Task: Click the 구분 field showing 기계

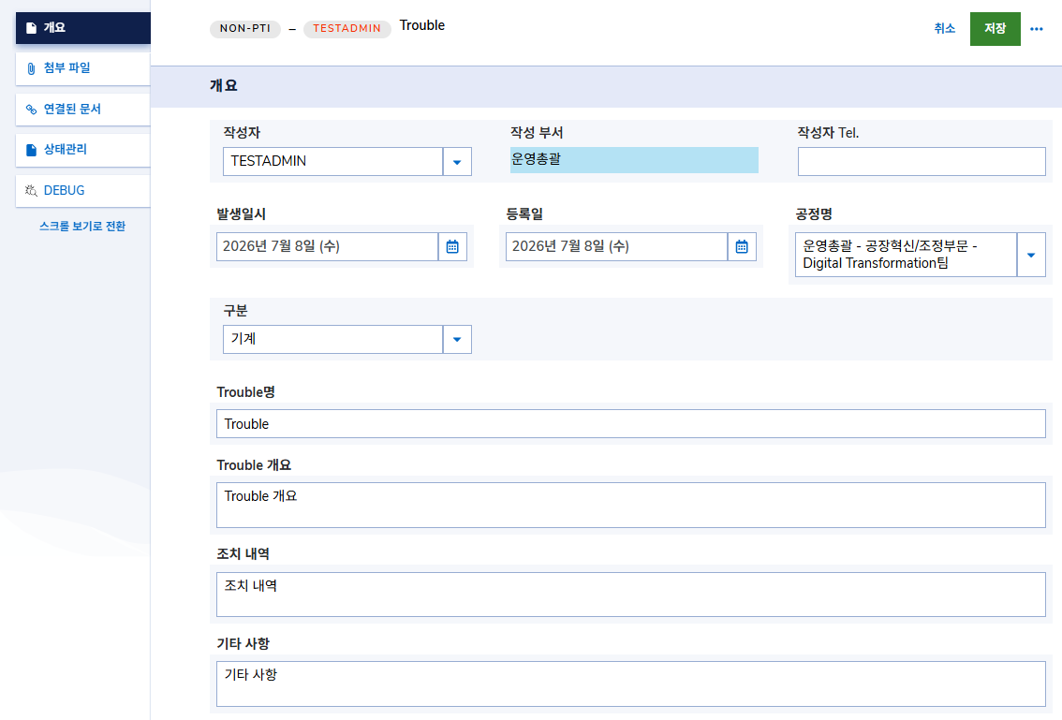Action: (x=333, y=339)
